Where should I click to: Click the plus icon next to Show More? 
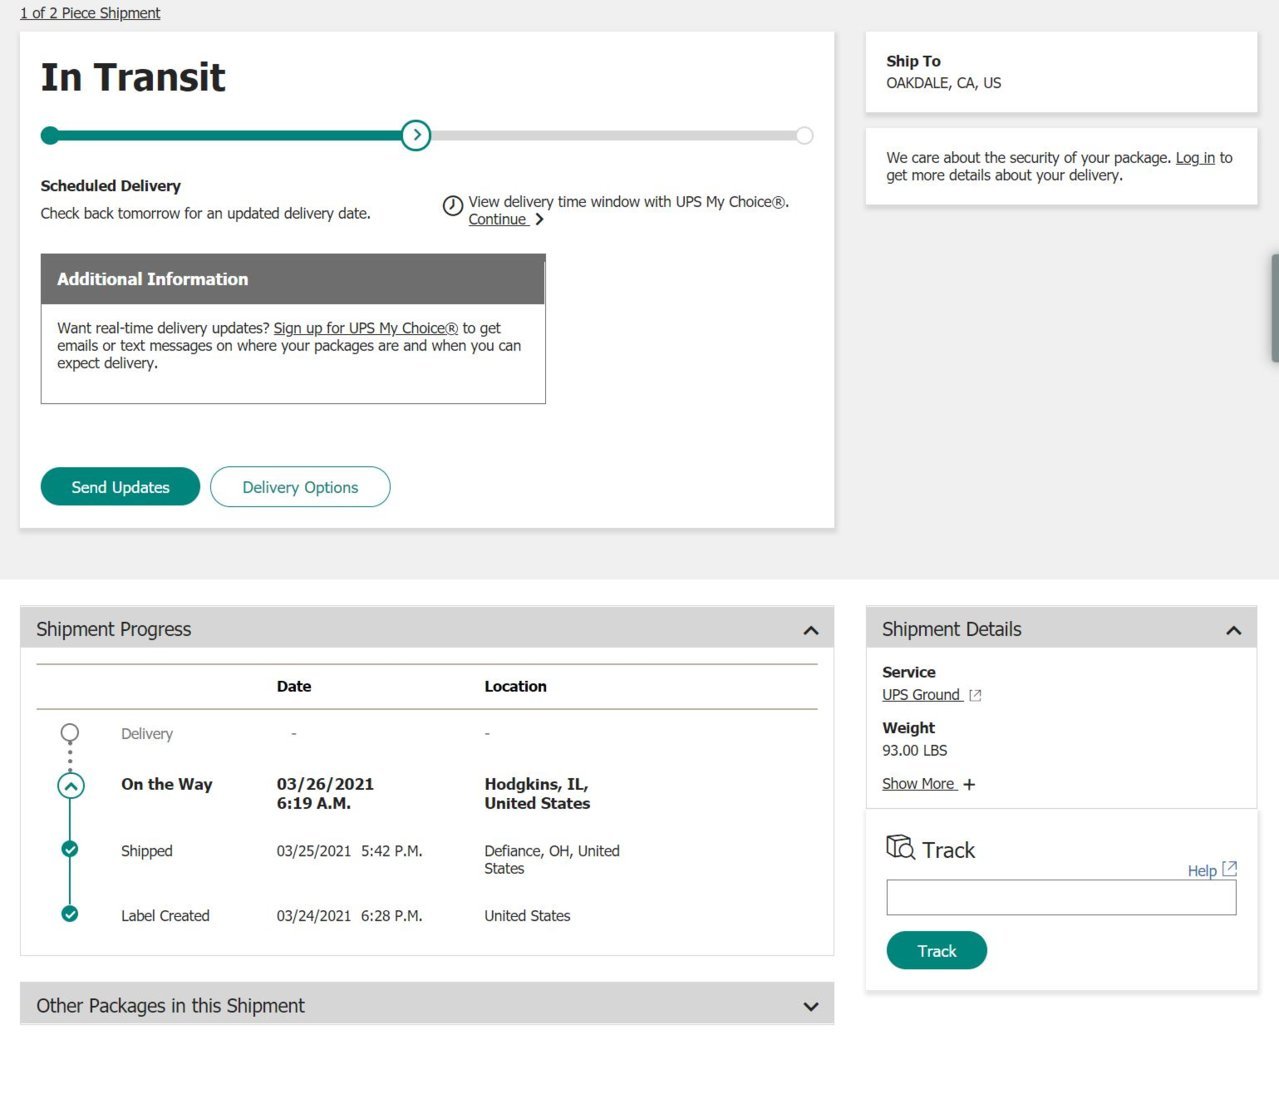pos(969,785)
